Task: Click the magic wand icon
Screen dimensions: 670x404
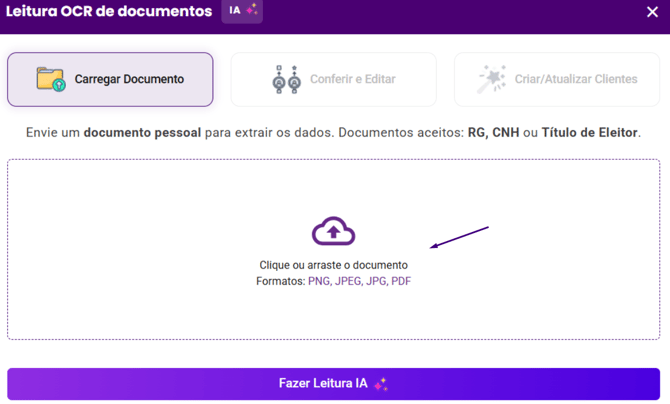Action: (492, 79)
